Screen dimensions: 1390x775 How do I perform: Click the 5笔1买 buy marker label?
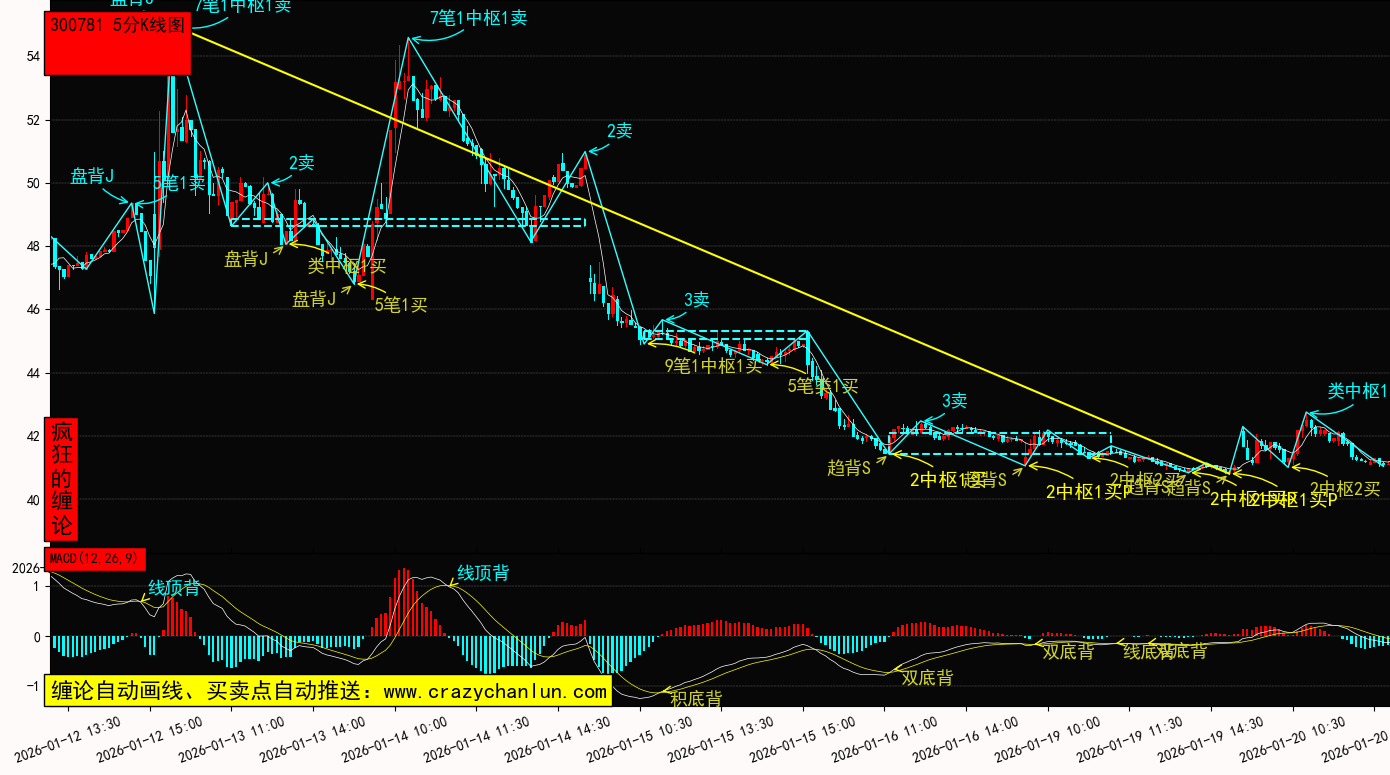pyautogui.click(x=401, y=305)
